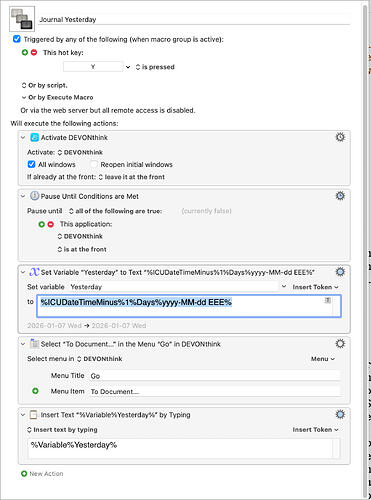
Task: Remove the hot key trigger with the red minus
Action: (x=34, y=52)
